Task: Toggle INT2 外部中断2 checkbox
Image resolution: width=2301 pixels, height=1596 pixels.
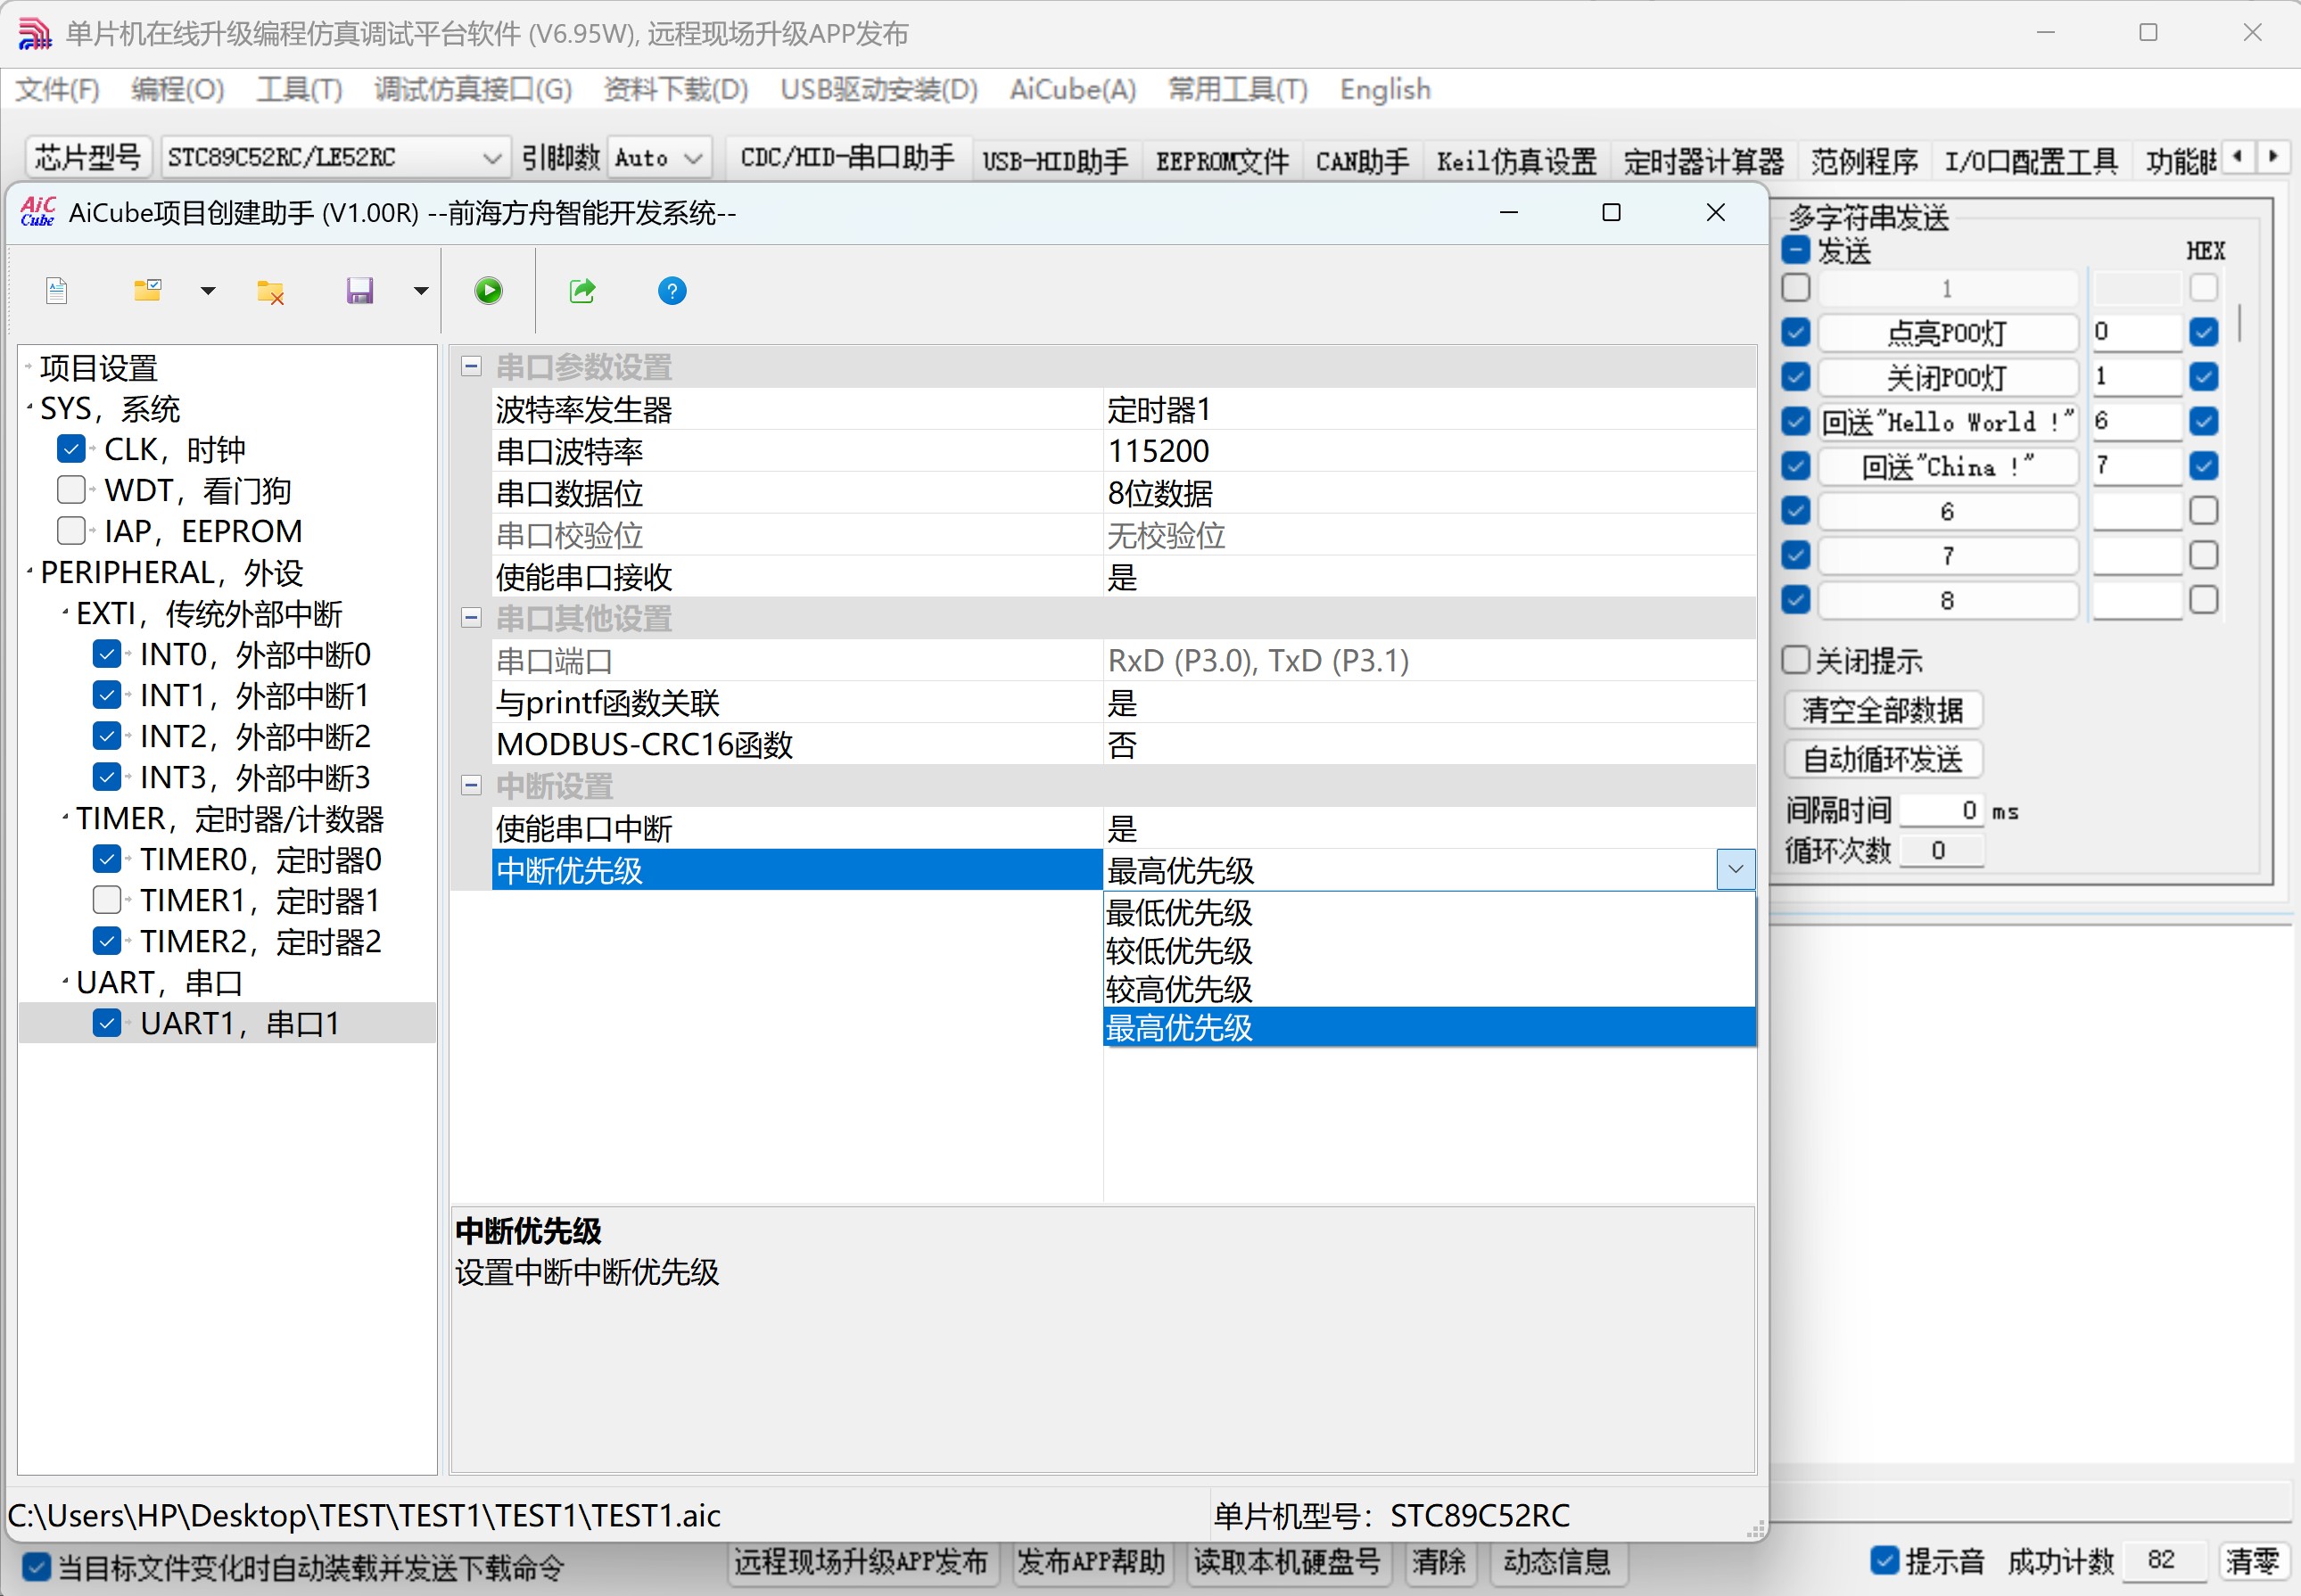Action: (x=107, y=736)
